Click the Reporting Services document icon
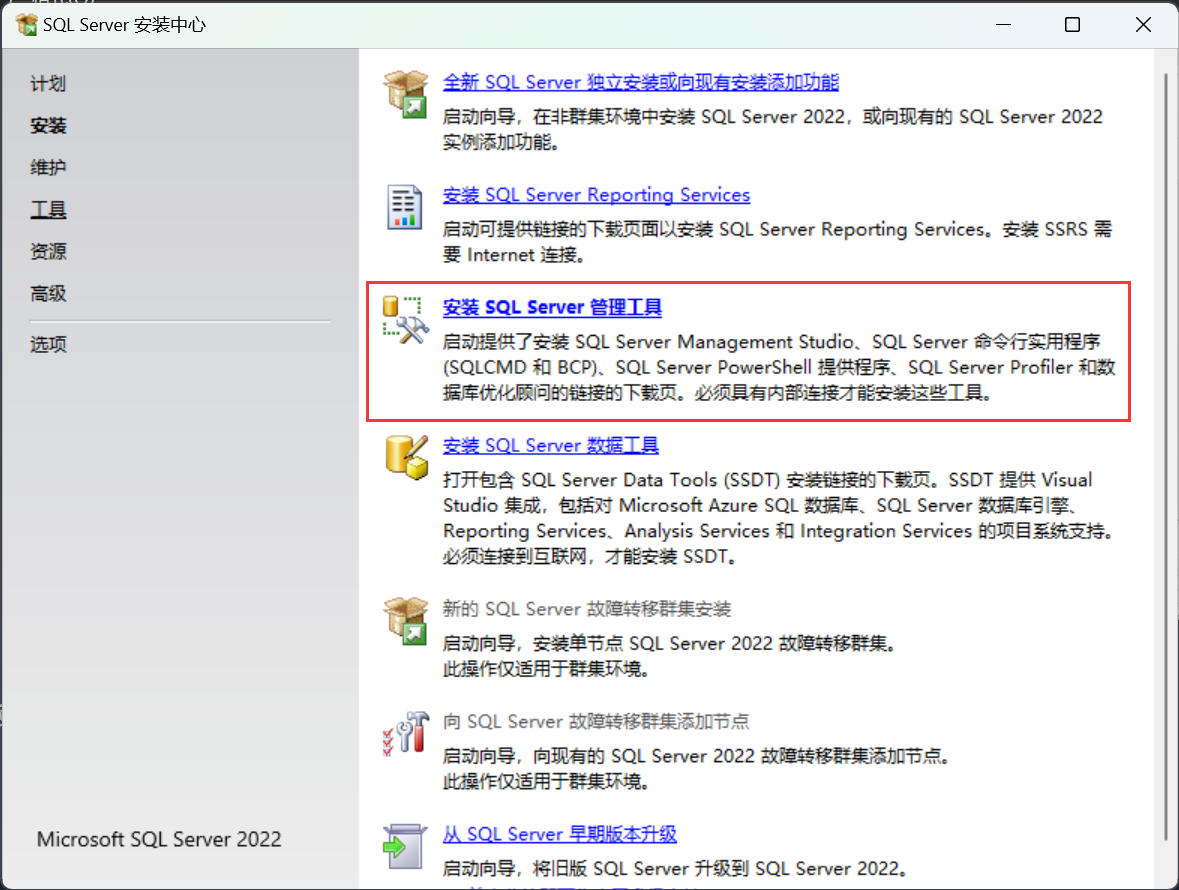This screenshot has height=890, width=1179. [405, 207]
